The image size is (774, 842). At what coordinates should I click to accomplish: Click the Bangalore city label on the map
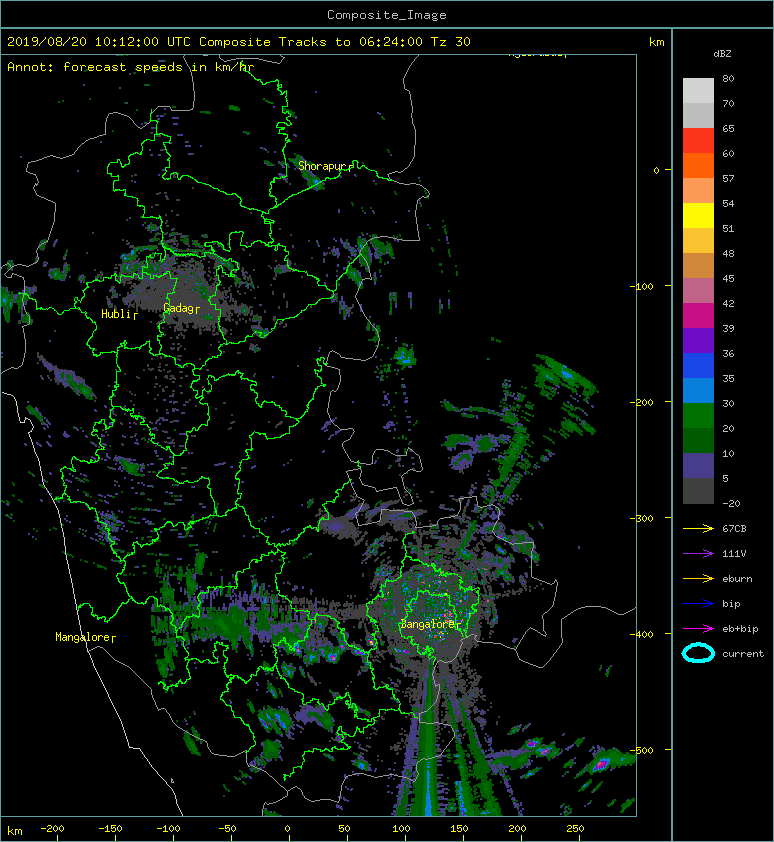click(x=427, y=624)
